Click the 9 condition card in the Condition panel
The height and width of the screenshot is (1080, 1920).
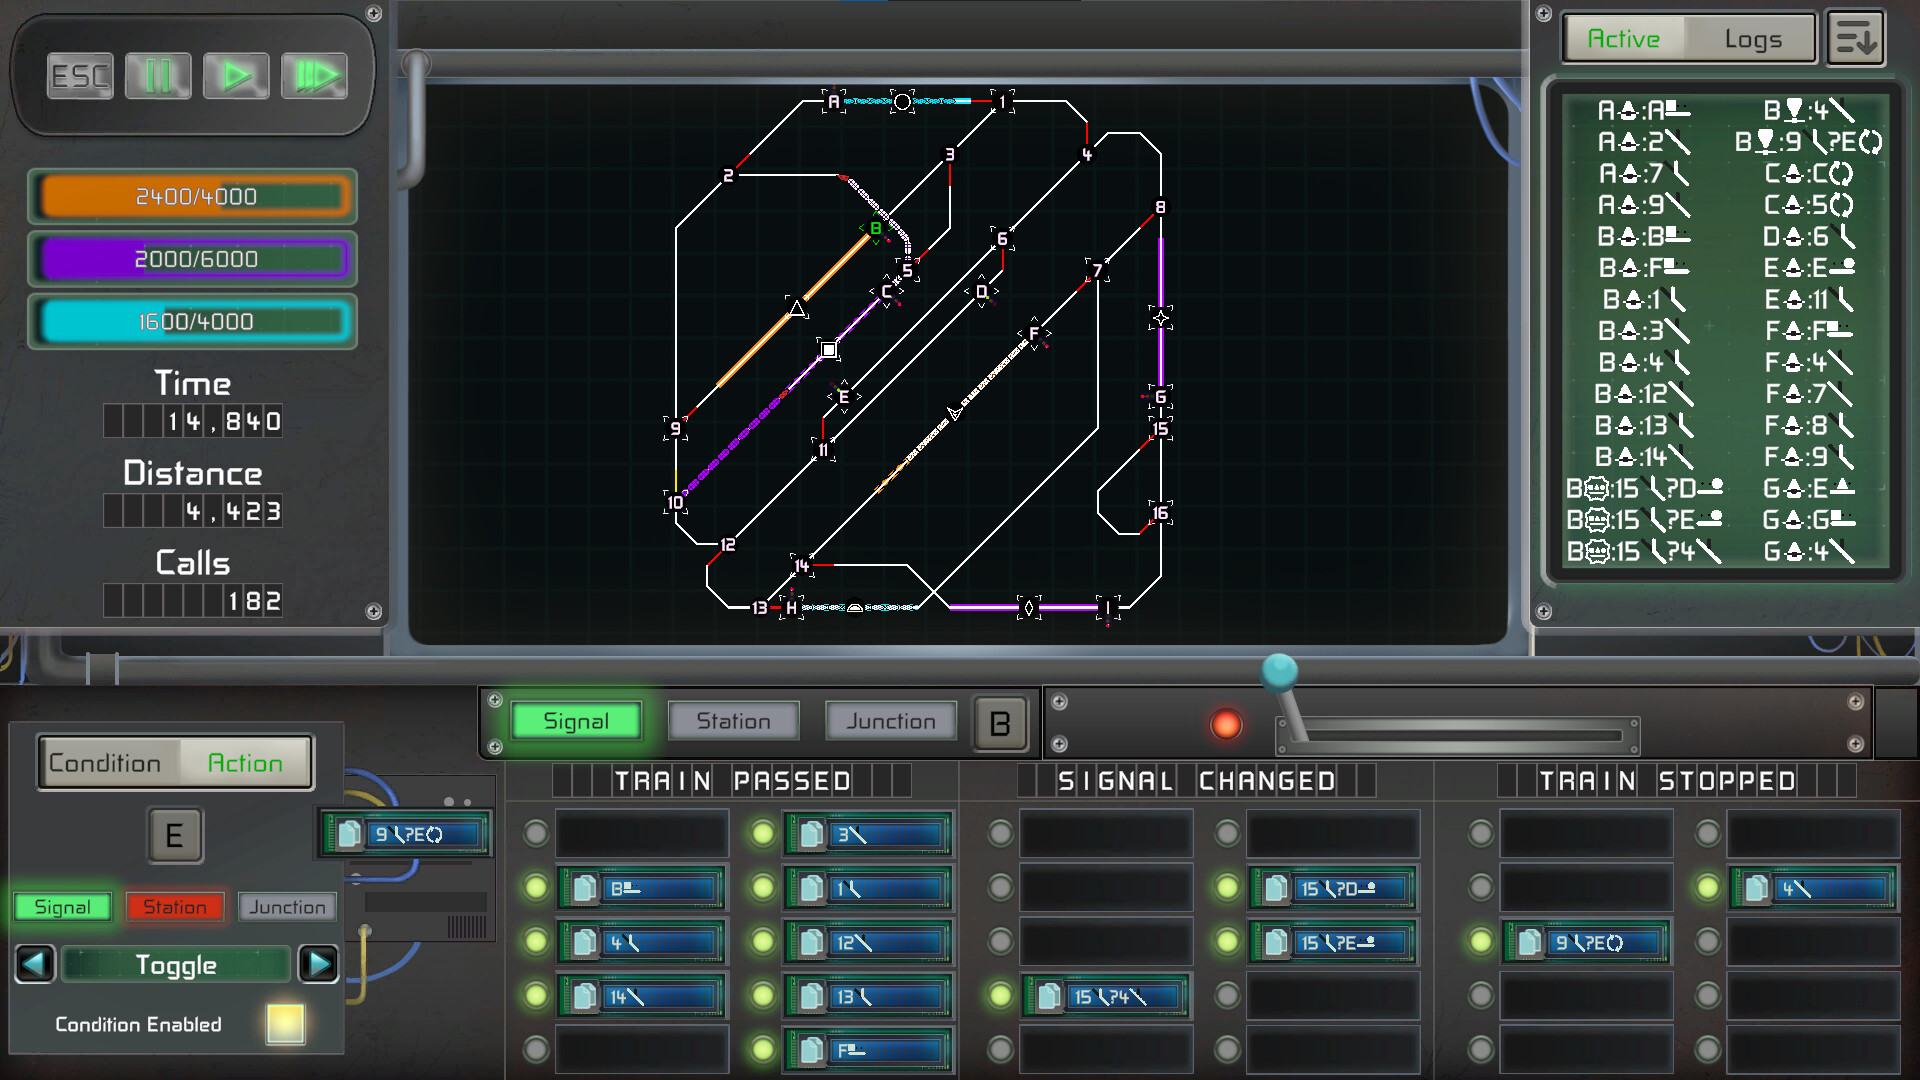tap(404, 833)
